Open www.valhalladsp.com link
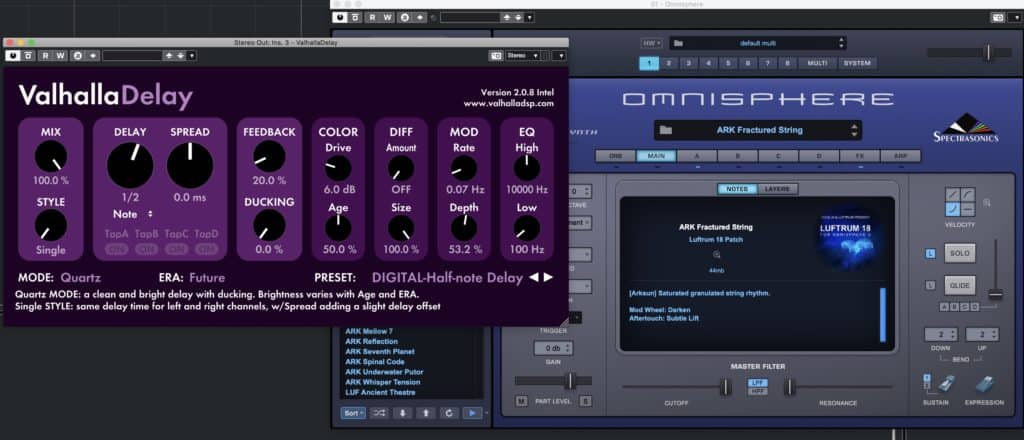The width and height of the screenshot is (1024, 440). click(509, 103)
